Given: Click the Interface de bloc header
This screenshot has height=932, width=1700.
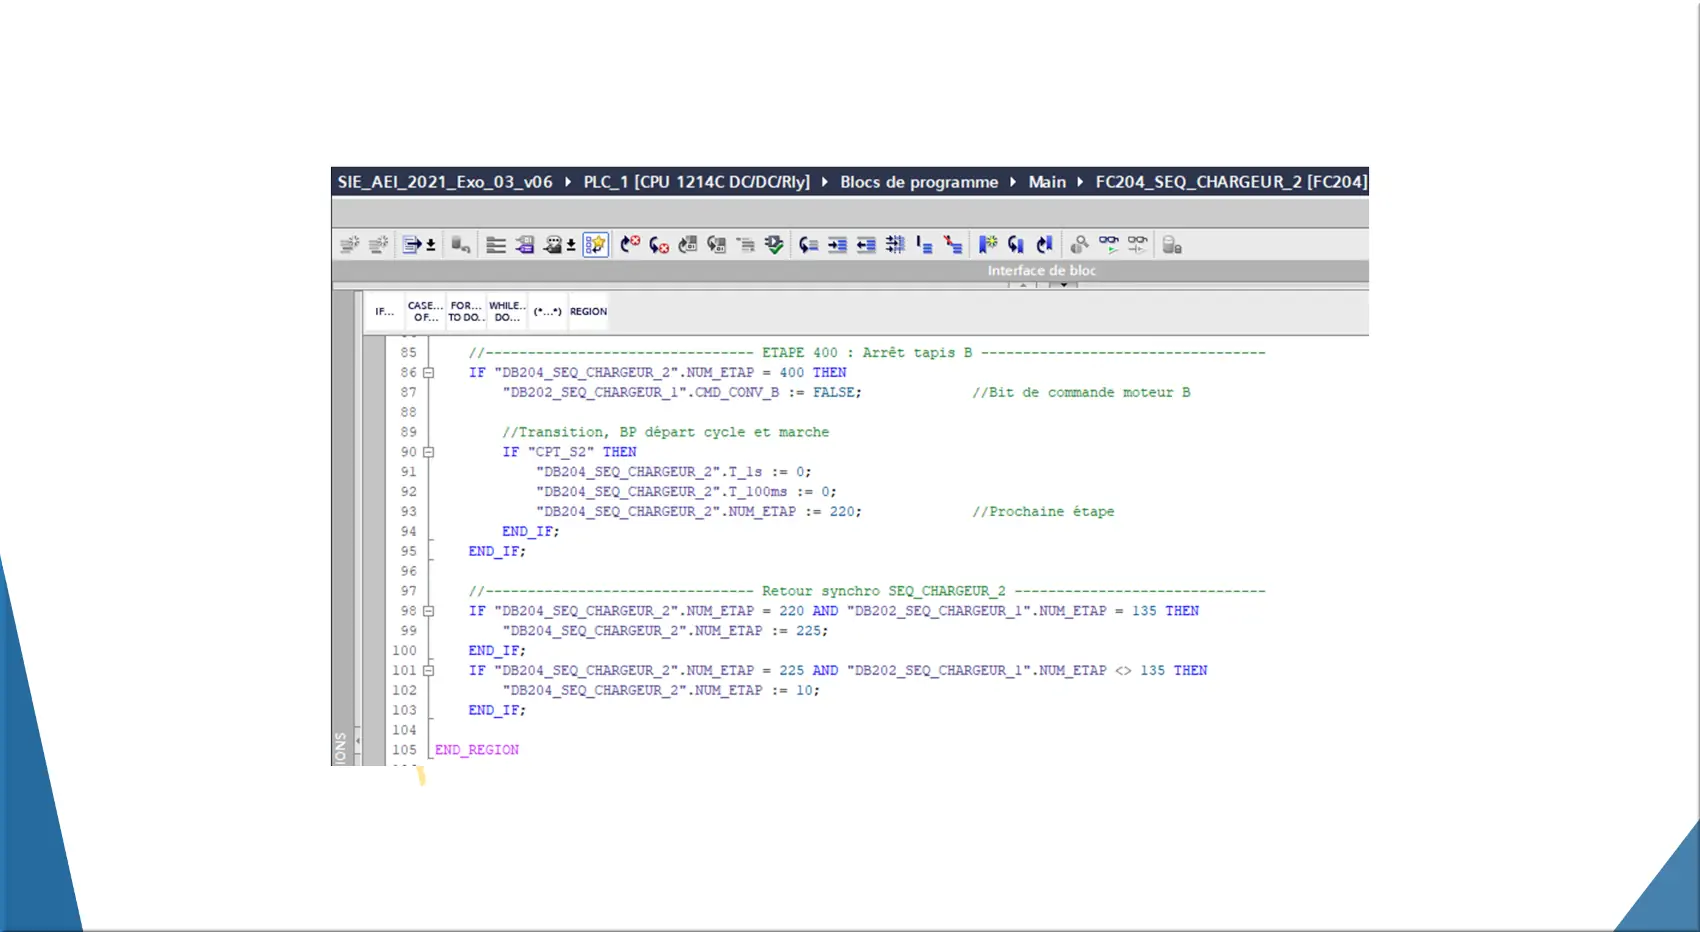Looking at the screenshot, I should (x=1042, y=271).
